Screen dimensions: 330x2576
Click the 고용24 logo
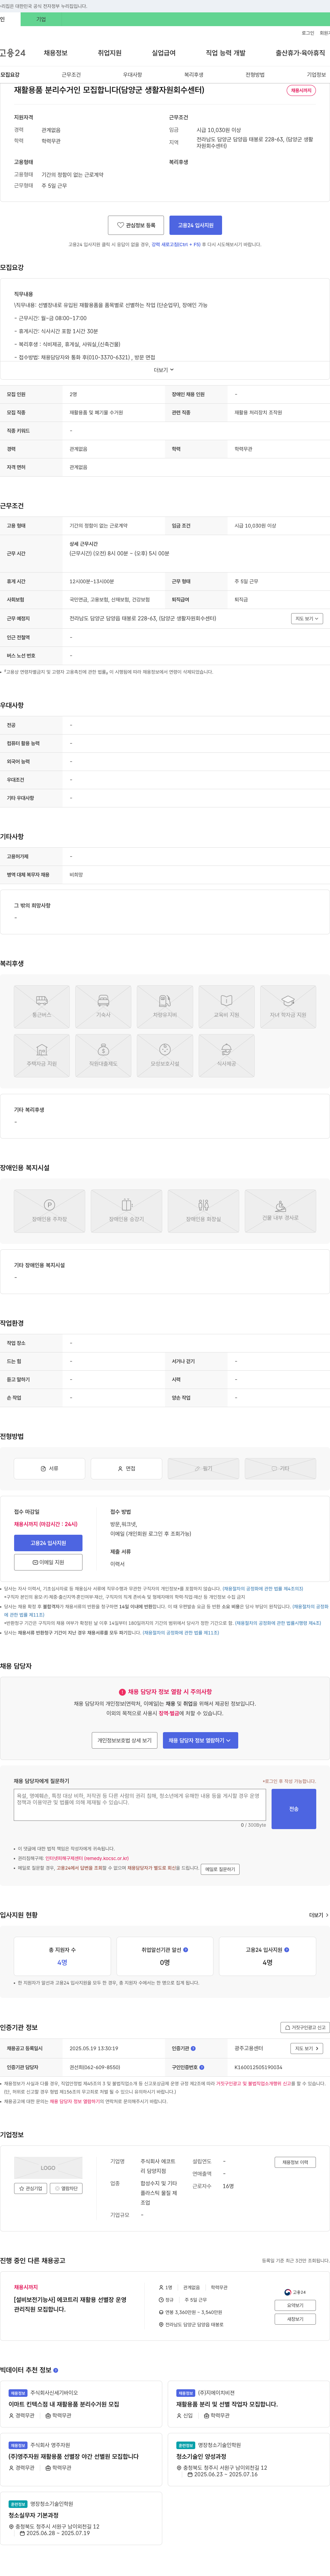pyautogui.click(x=13, y=53)
